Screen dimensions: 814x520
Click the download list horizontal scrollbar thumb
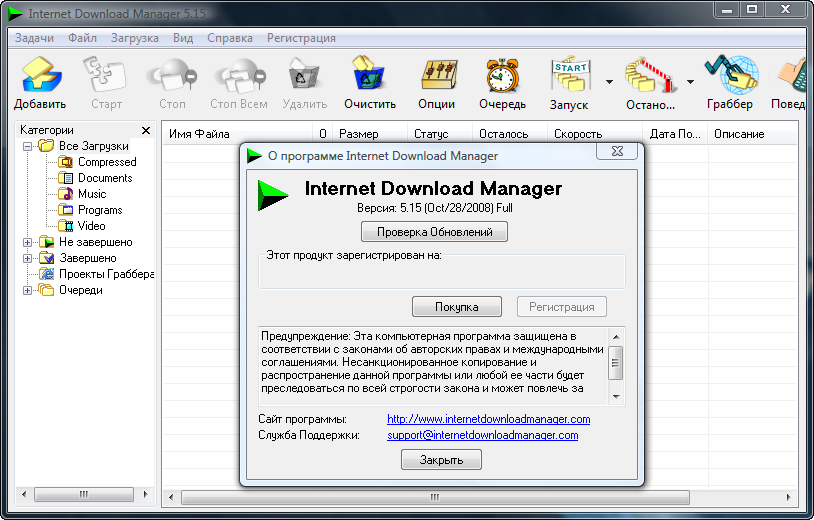(x=435, y=497)
